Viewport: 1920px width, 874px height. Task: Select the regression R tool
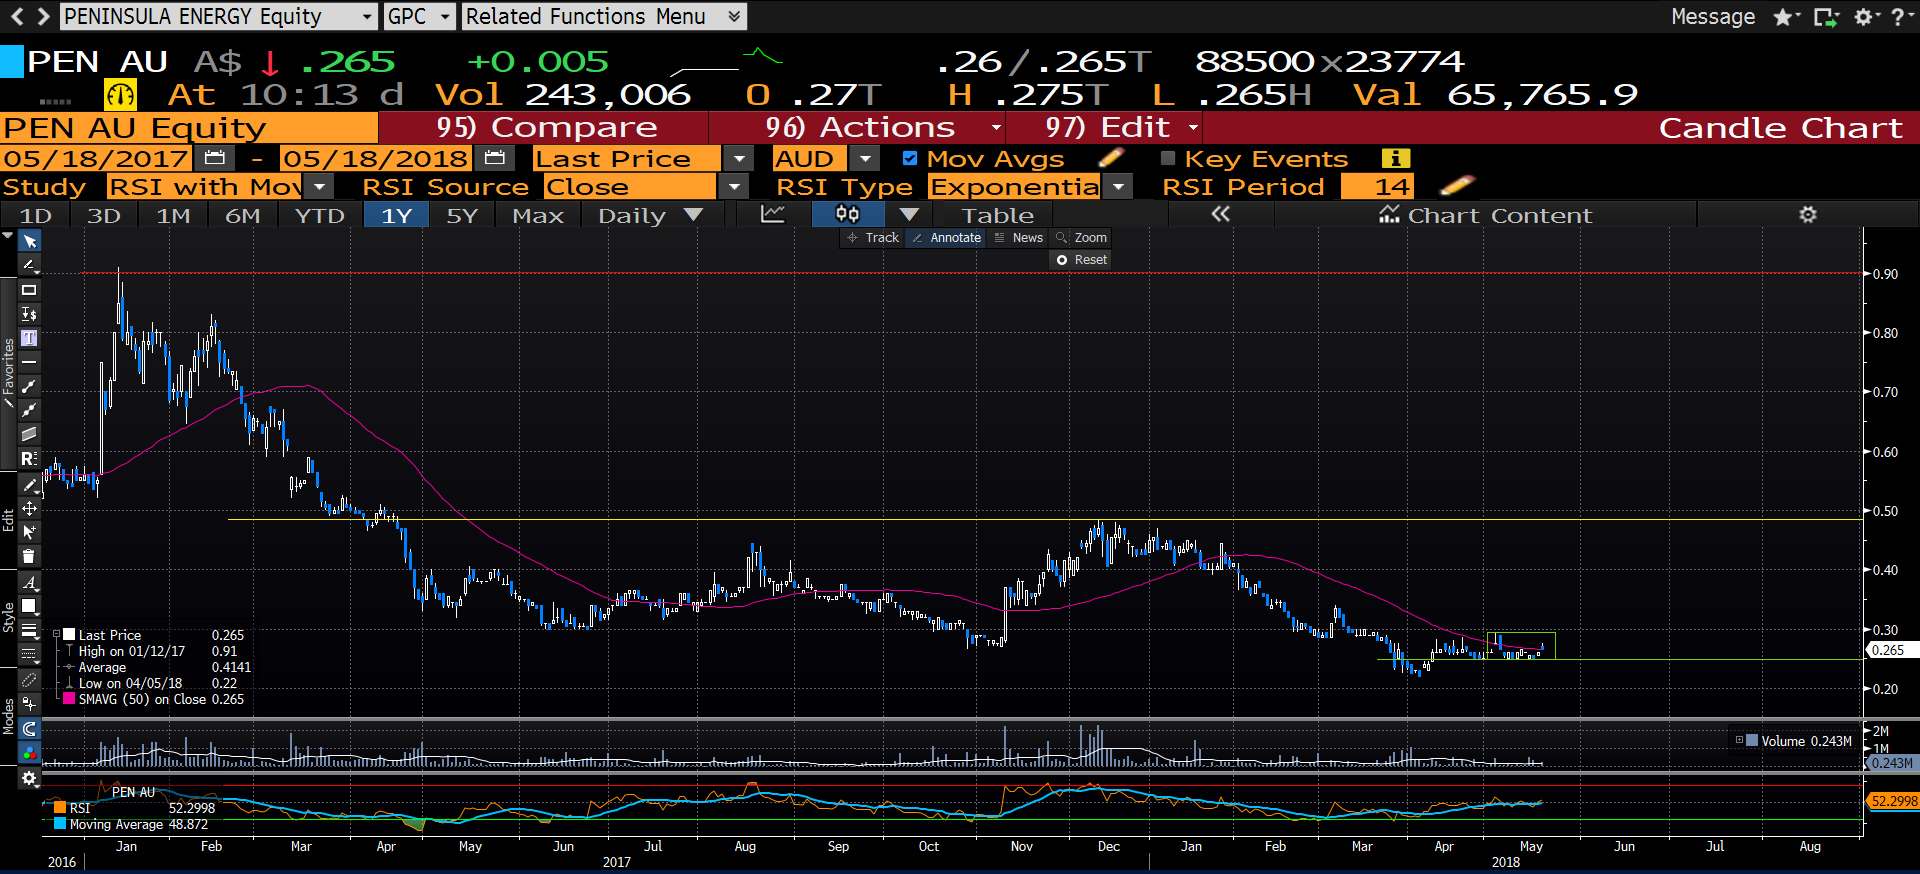(x=29, y=458)
